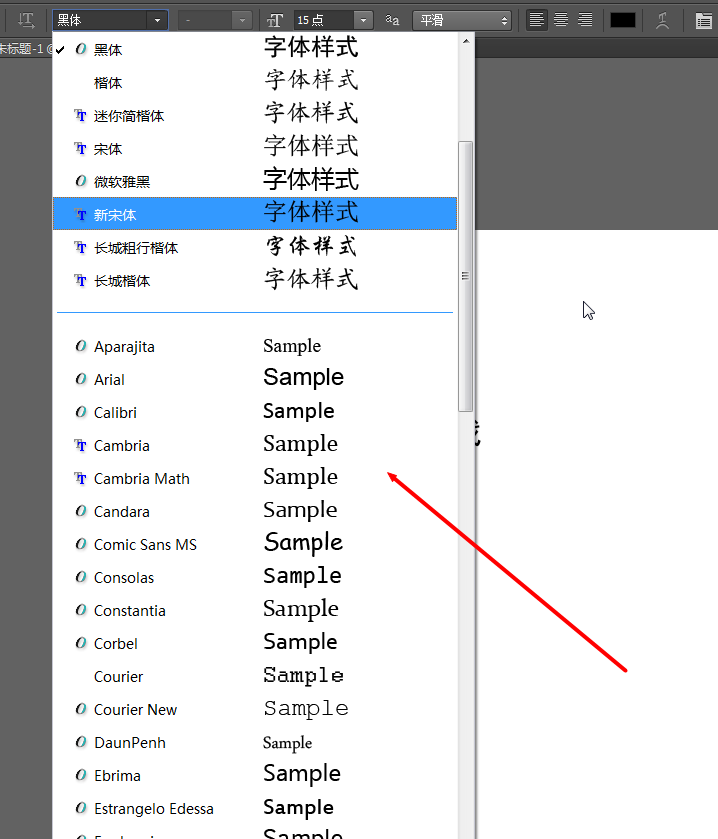
Task: Pick the Cambria font
Action: point(255,445)
